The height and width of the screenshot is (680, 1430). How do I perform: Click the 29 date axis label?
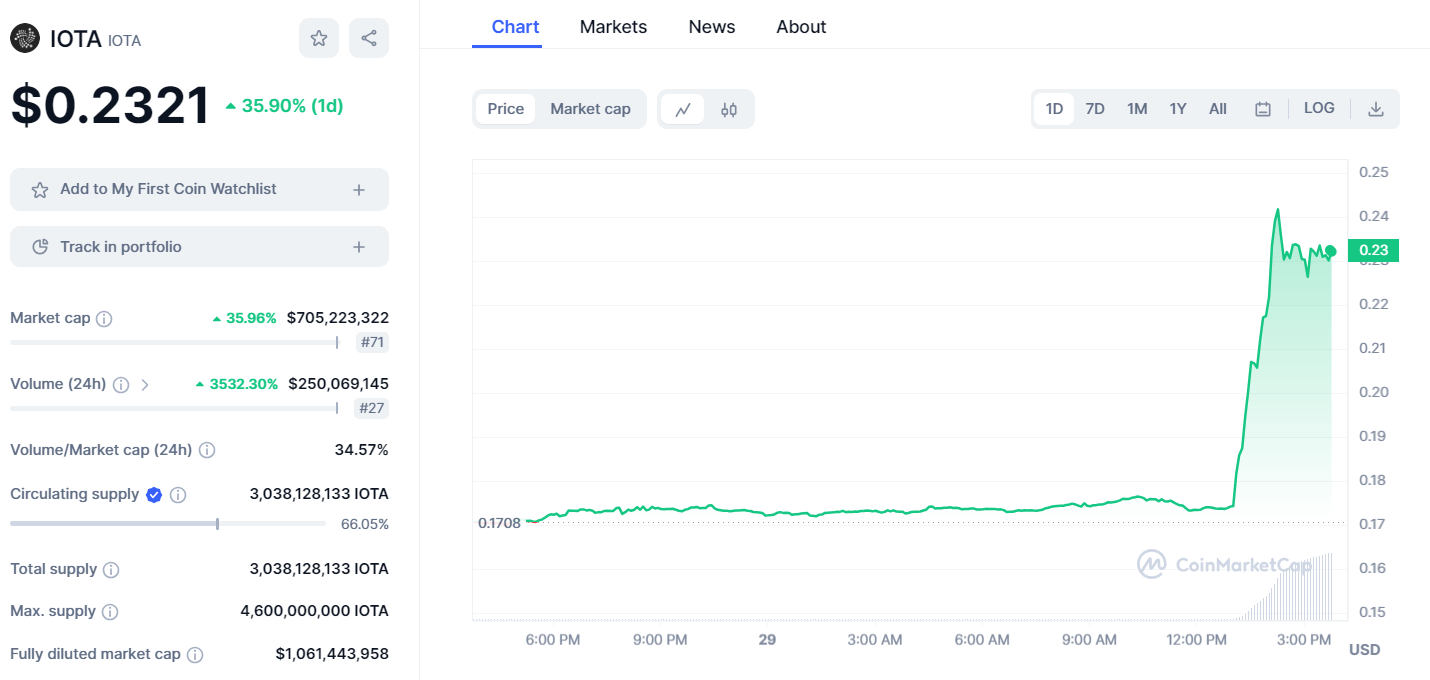[x=767, y=640]
